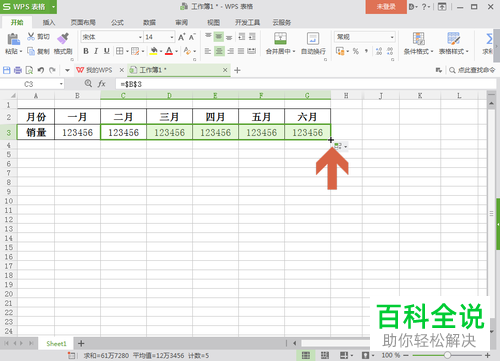Add a new worksheet with plus button

point(81,343)
